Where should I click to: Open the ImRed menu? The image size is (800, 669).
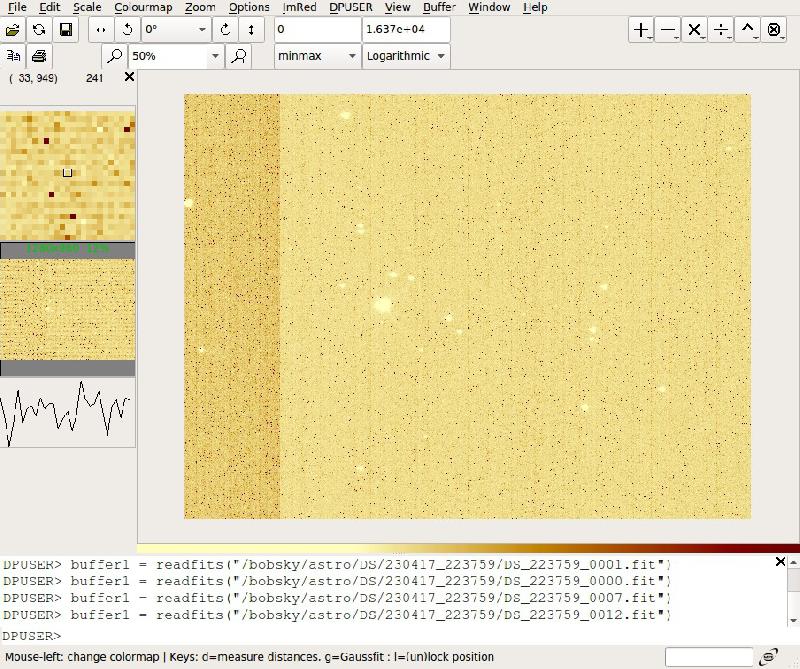299,7
